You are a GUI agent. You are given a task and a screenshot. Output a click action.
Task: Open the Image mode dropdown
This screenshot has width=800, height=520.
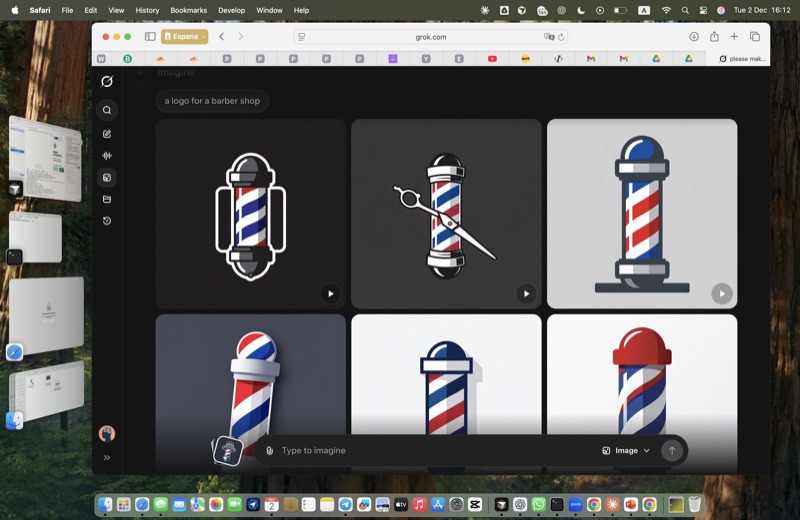point(626,451)
